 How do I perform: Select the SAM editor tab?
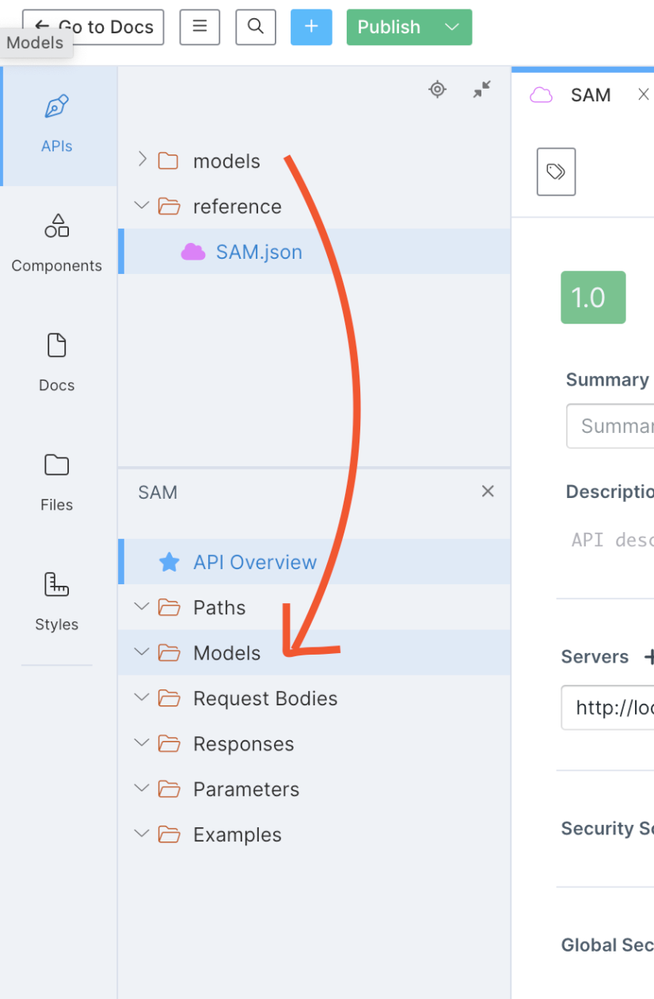click(590, 95)
